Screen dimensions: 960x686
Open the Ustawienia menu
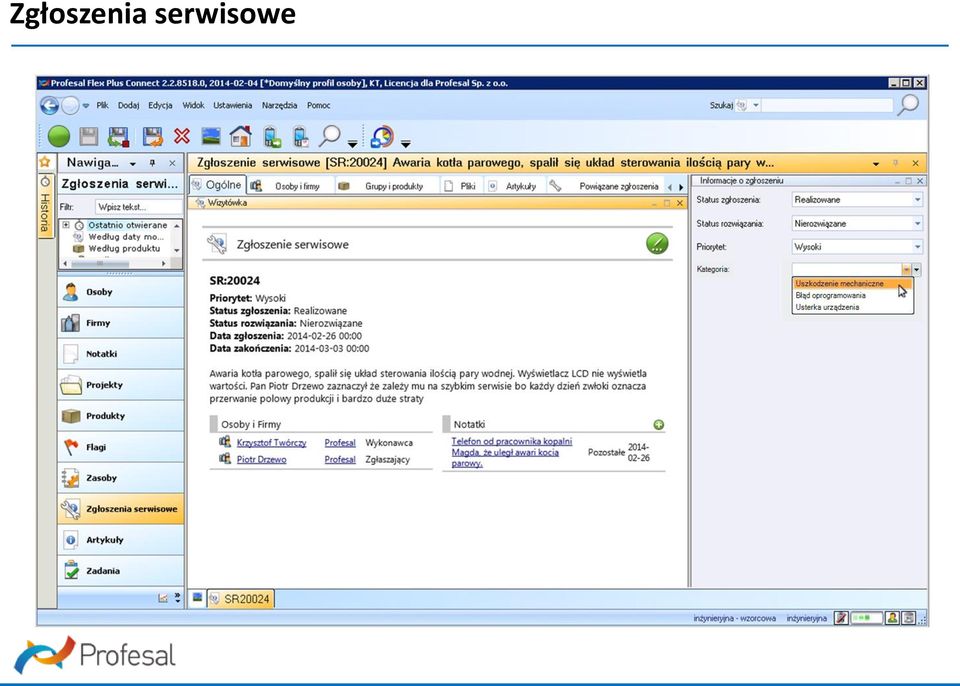[233, 105]
